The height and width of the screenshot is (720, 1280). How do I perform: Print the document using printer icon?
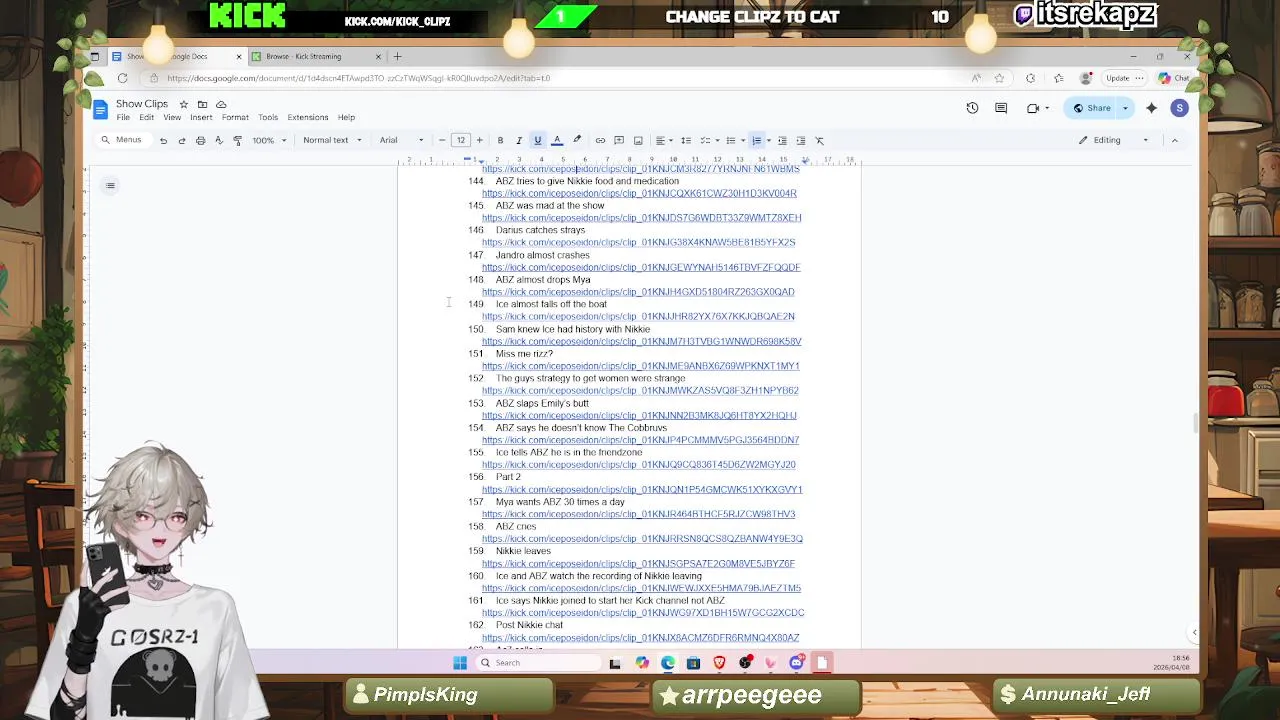coord(200,140)
